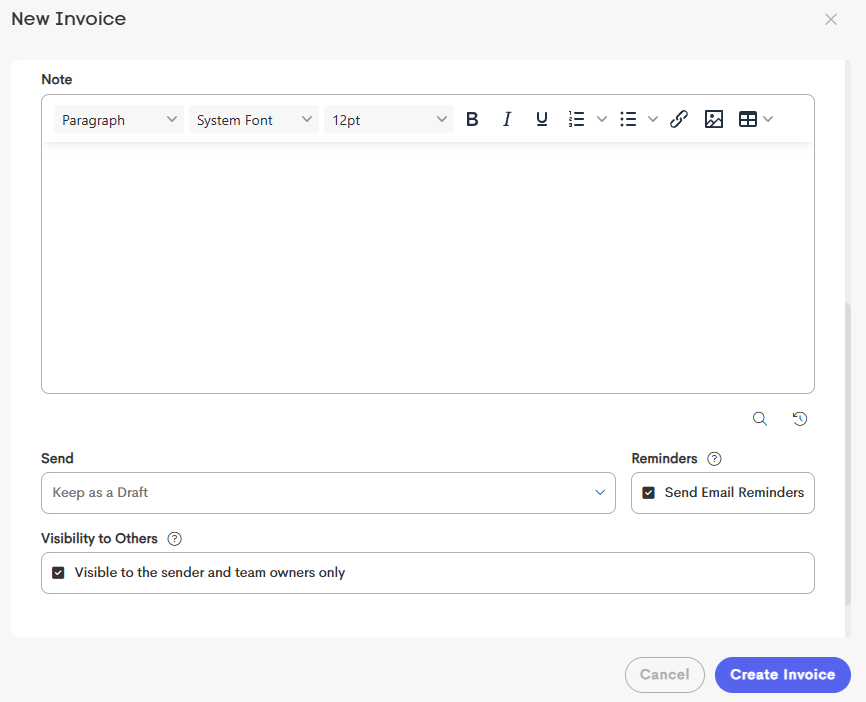Close the New Invoice dialog
The image size is (866, 702).
point(831,19)
